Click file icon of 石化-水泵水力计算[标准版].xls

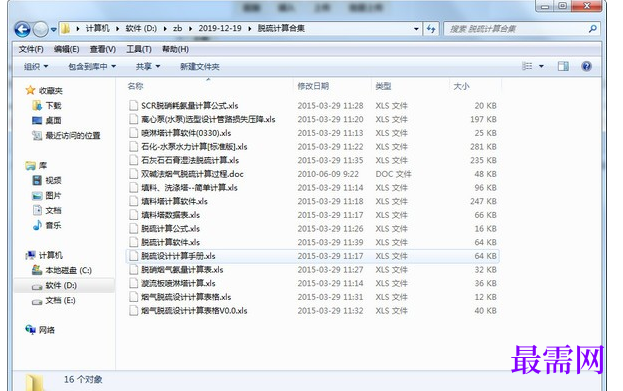pyautogui.click(x=134, y=147)
